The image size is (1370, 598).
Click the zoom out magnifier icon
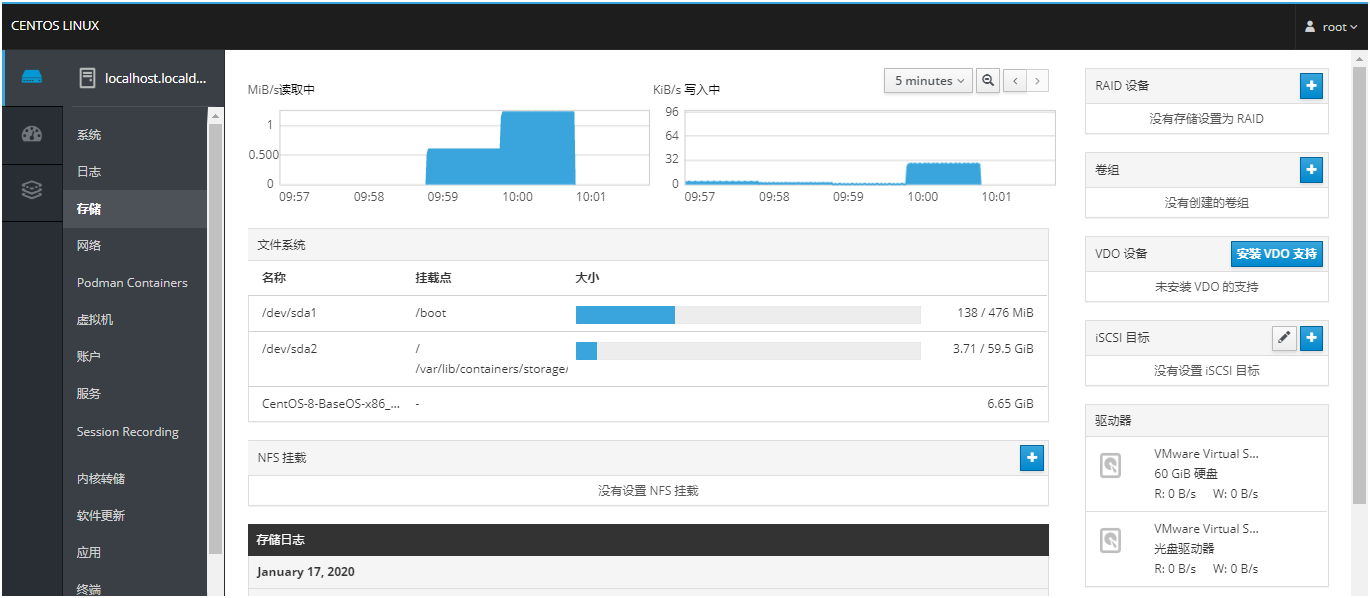click(x=988, y=81)
